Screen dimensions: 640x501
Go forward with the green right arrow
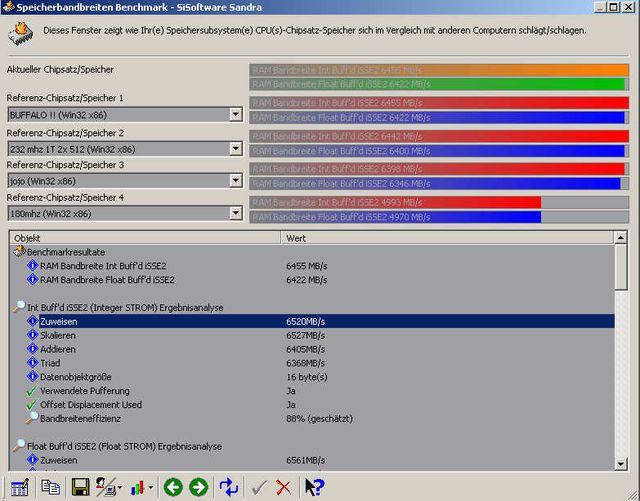199,487
